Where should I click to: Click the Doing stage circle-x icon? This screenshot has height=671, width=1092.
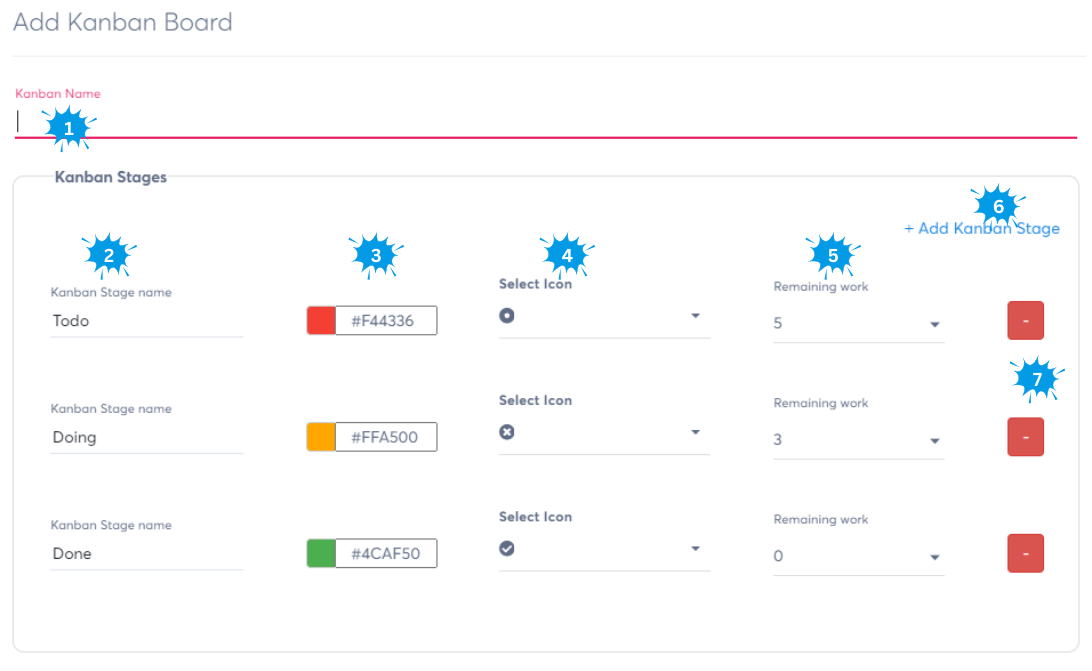507,432
